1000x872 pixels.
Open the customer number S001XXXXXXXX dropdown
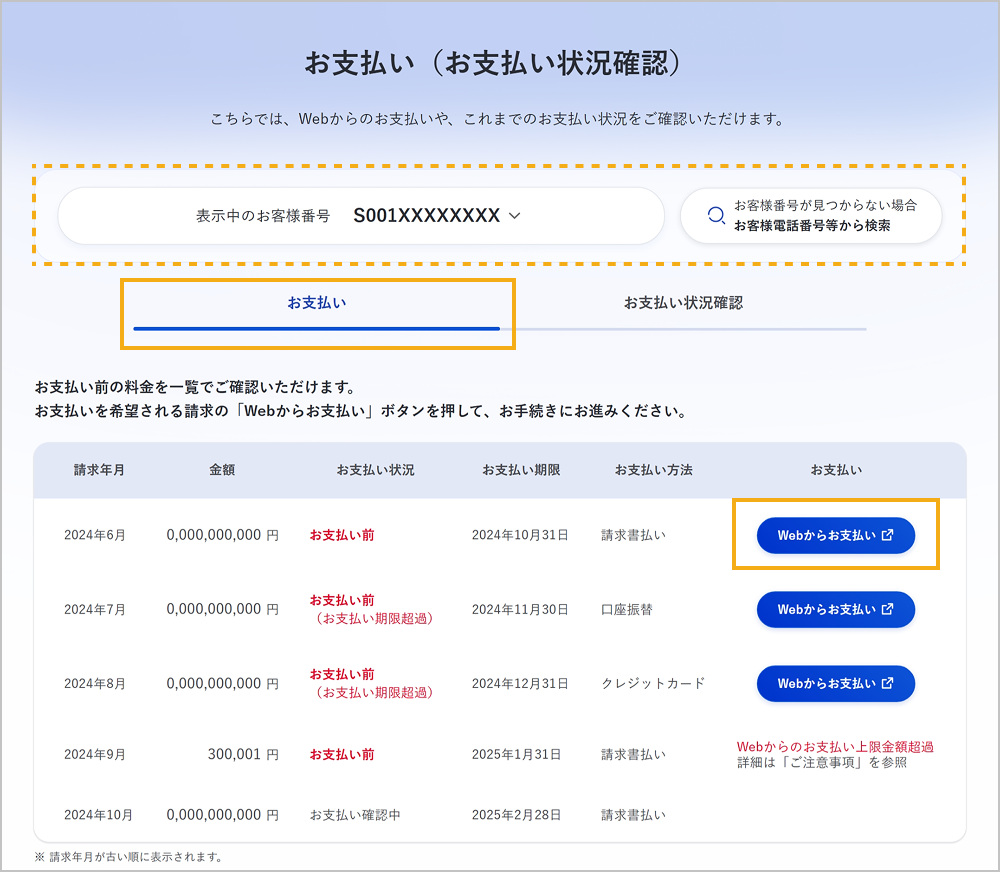(361, 216)
